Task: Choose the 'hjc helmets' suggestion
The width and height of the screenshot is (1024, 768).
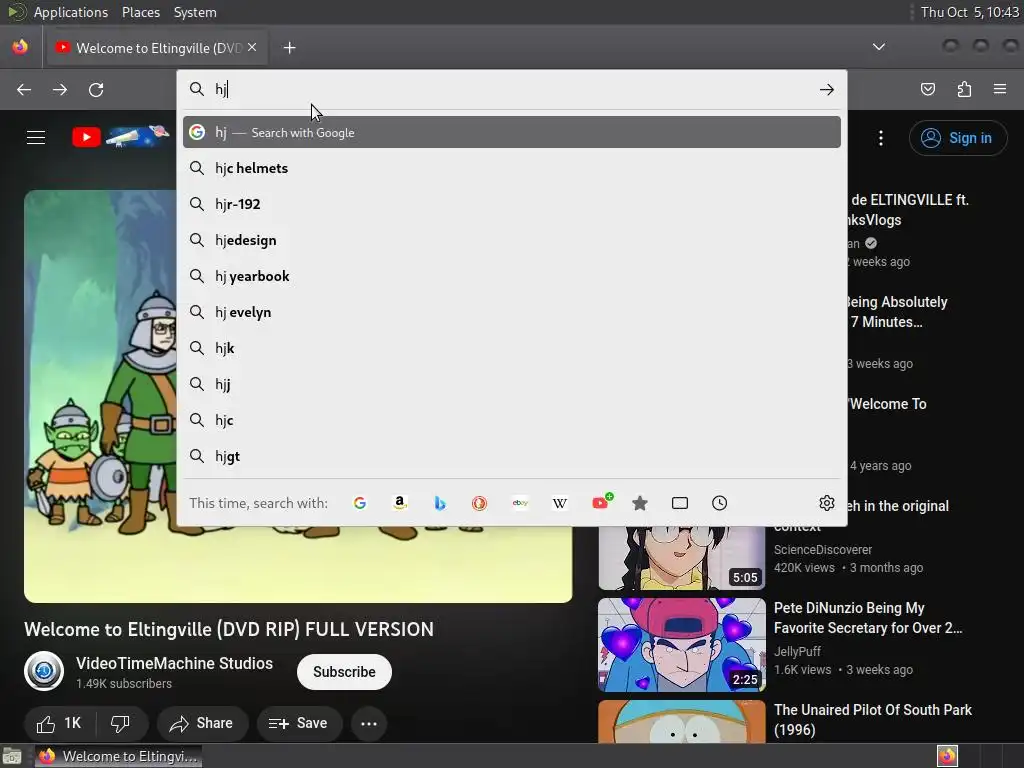Action: coord(511,168)
